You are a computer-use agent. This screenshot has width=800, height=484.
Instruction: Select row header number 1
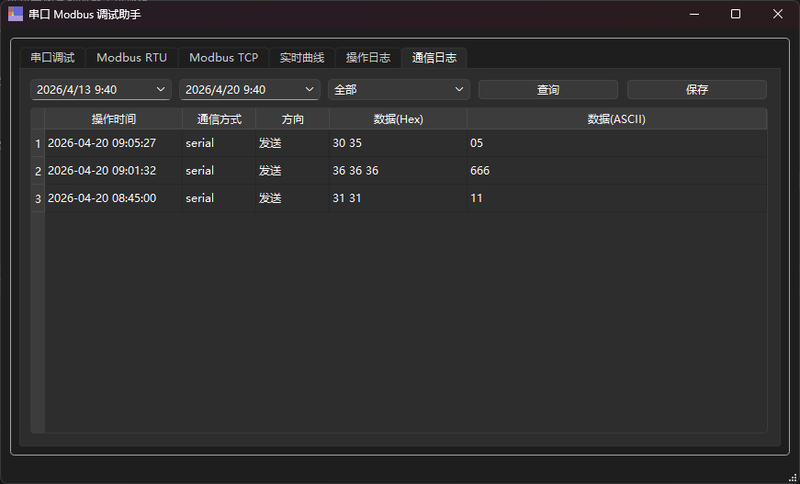38,143
